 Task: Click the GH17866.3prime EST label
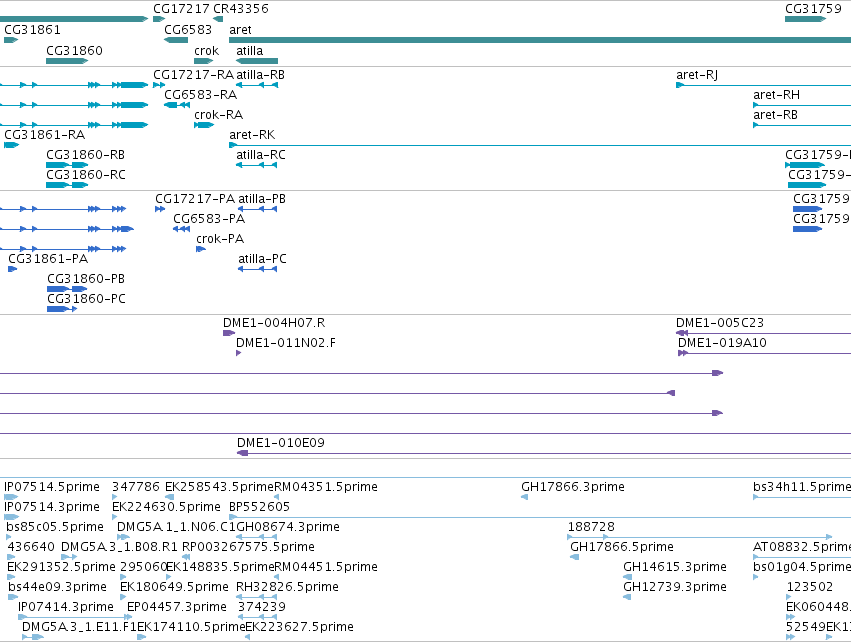click(573, 486)
